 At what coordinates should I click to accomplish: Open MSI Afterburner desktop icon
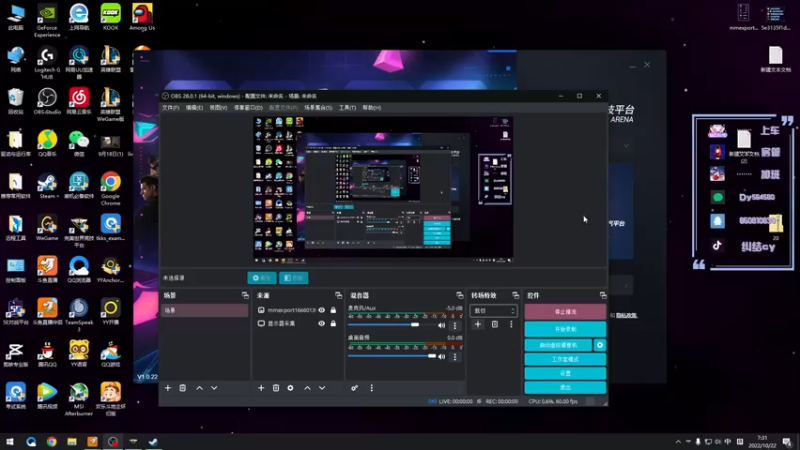[79, 399]
